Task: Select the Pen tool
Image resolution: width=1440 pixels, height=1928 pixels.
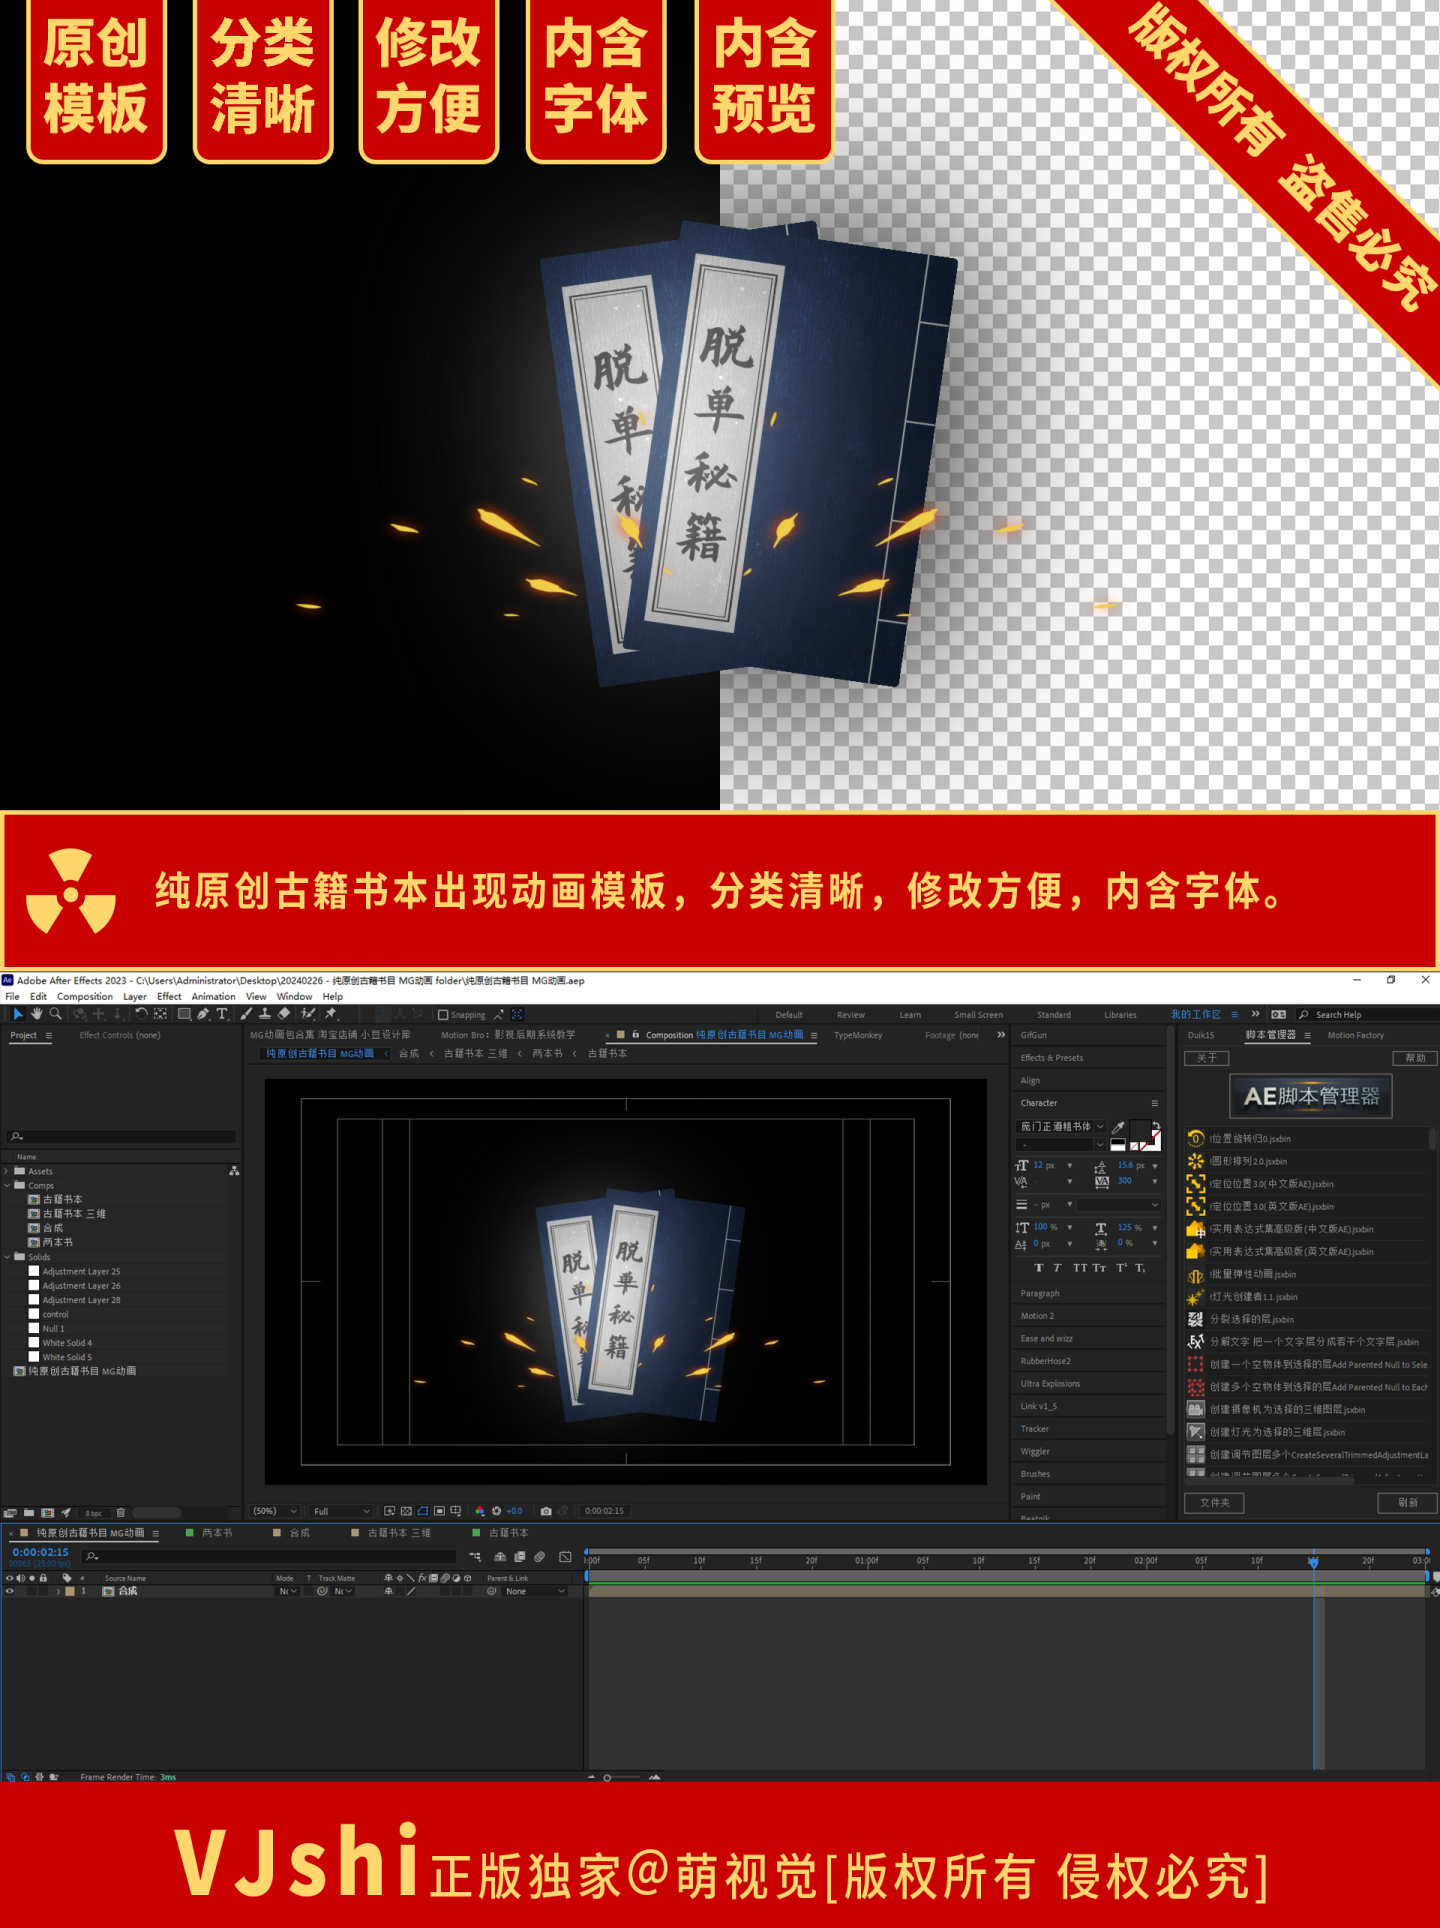Action: click(203, 1014)
